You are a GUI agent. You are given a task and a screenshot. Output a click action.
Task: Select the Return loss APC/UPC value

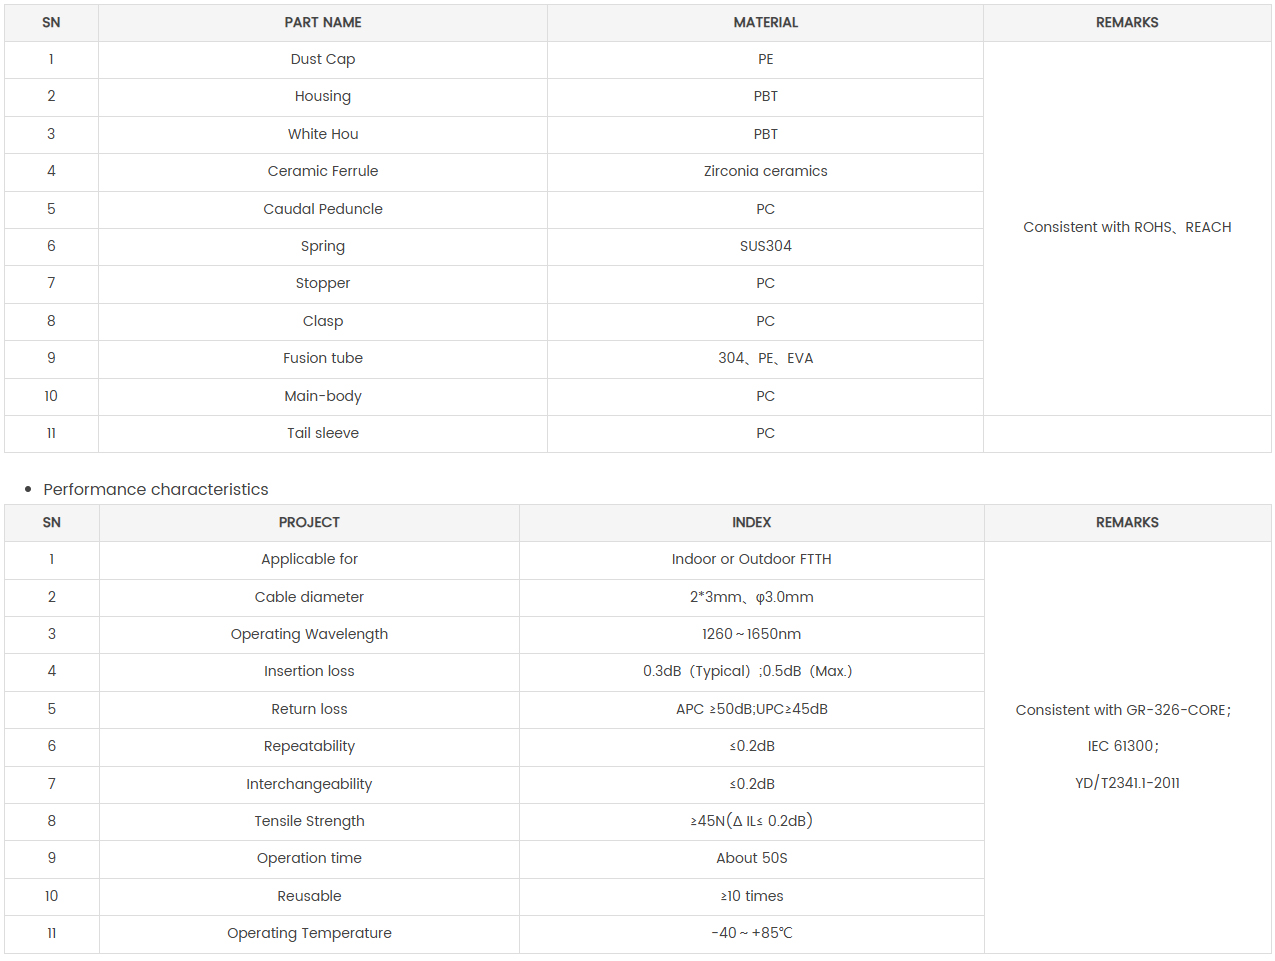tap(751, 709)
